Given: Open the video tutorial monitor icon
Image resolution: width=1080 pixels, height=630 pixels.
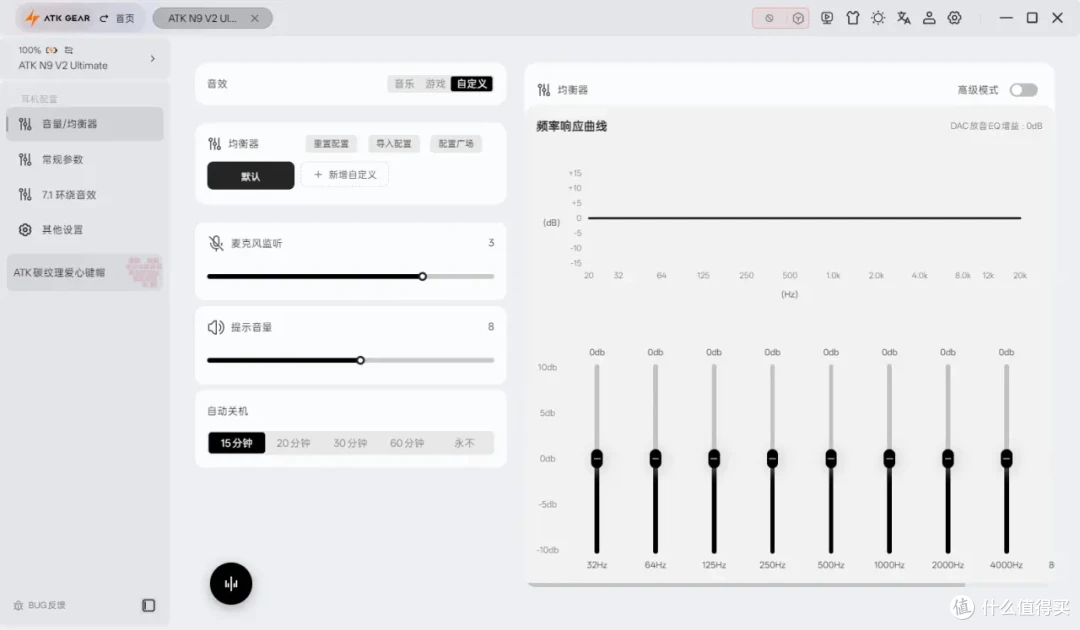Looking at the screenshot, I should [x=827, y=18].
